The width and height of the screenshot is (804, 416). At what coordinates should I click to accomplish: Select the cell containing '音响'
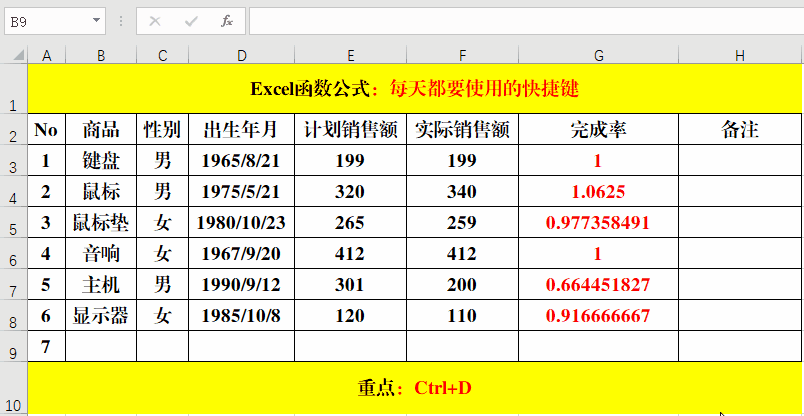pos(101,253)
